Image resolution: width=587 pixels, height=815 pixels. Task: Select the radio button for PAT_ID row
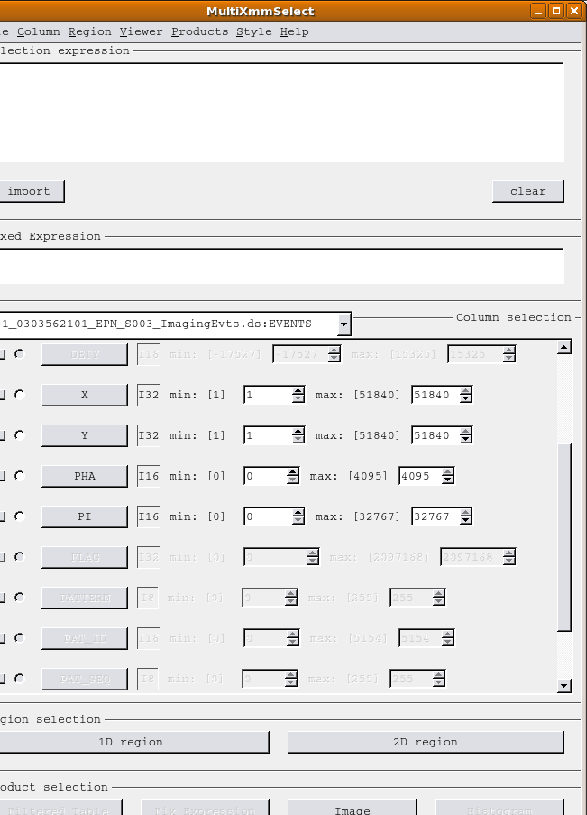19,638
